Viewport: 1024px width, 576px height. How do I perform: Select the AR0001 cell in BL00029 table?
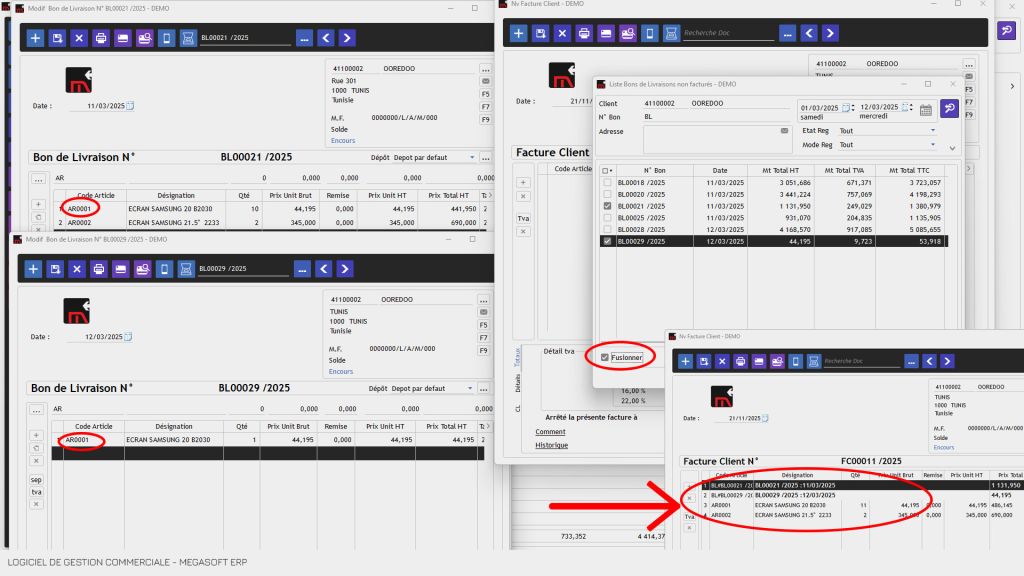coord(77,440)
